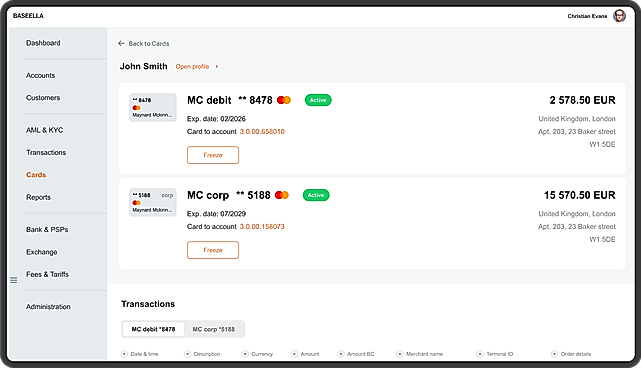
Task: Open account link 3.0.00.158073
Action: [x=262, y=227]
